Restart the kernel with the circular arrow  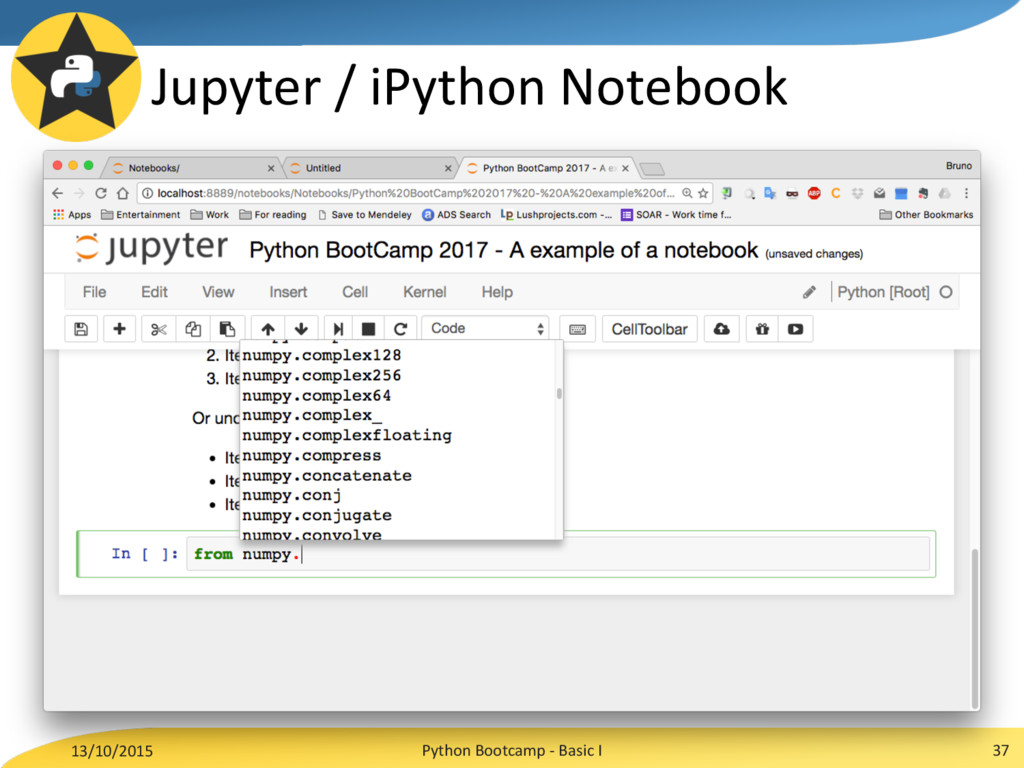(400, 329)
